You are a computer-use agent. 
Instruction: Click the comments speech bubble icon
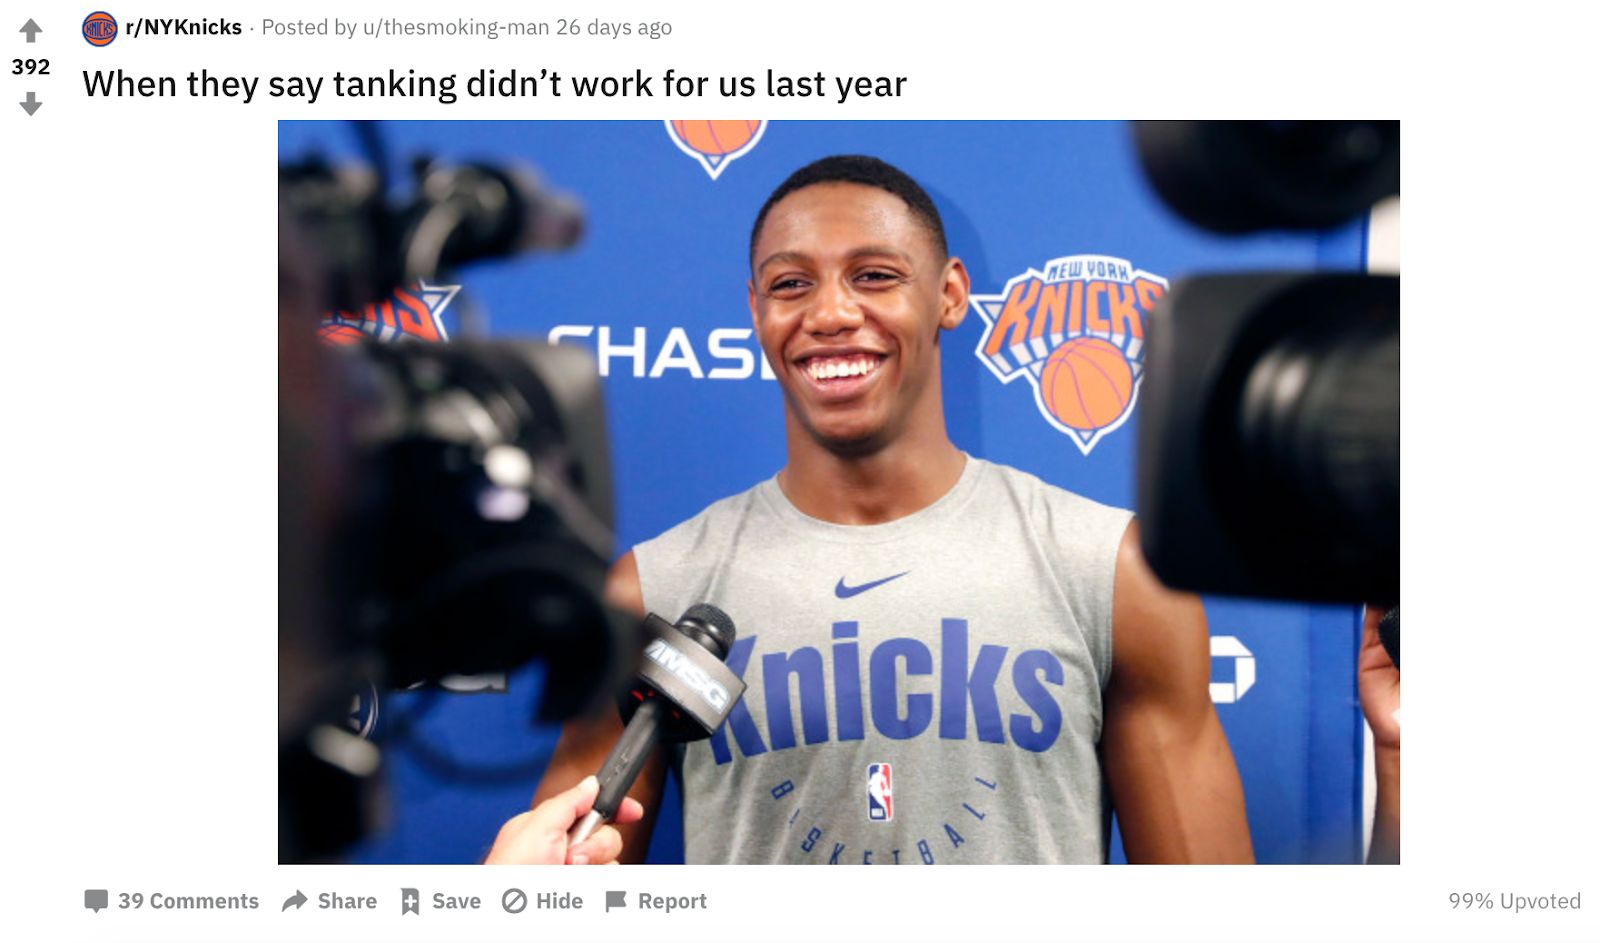pyautogui.click(x=96, y=901)
